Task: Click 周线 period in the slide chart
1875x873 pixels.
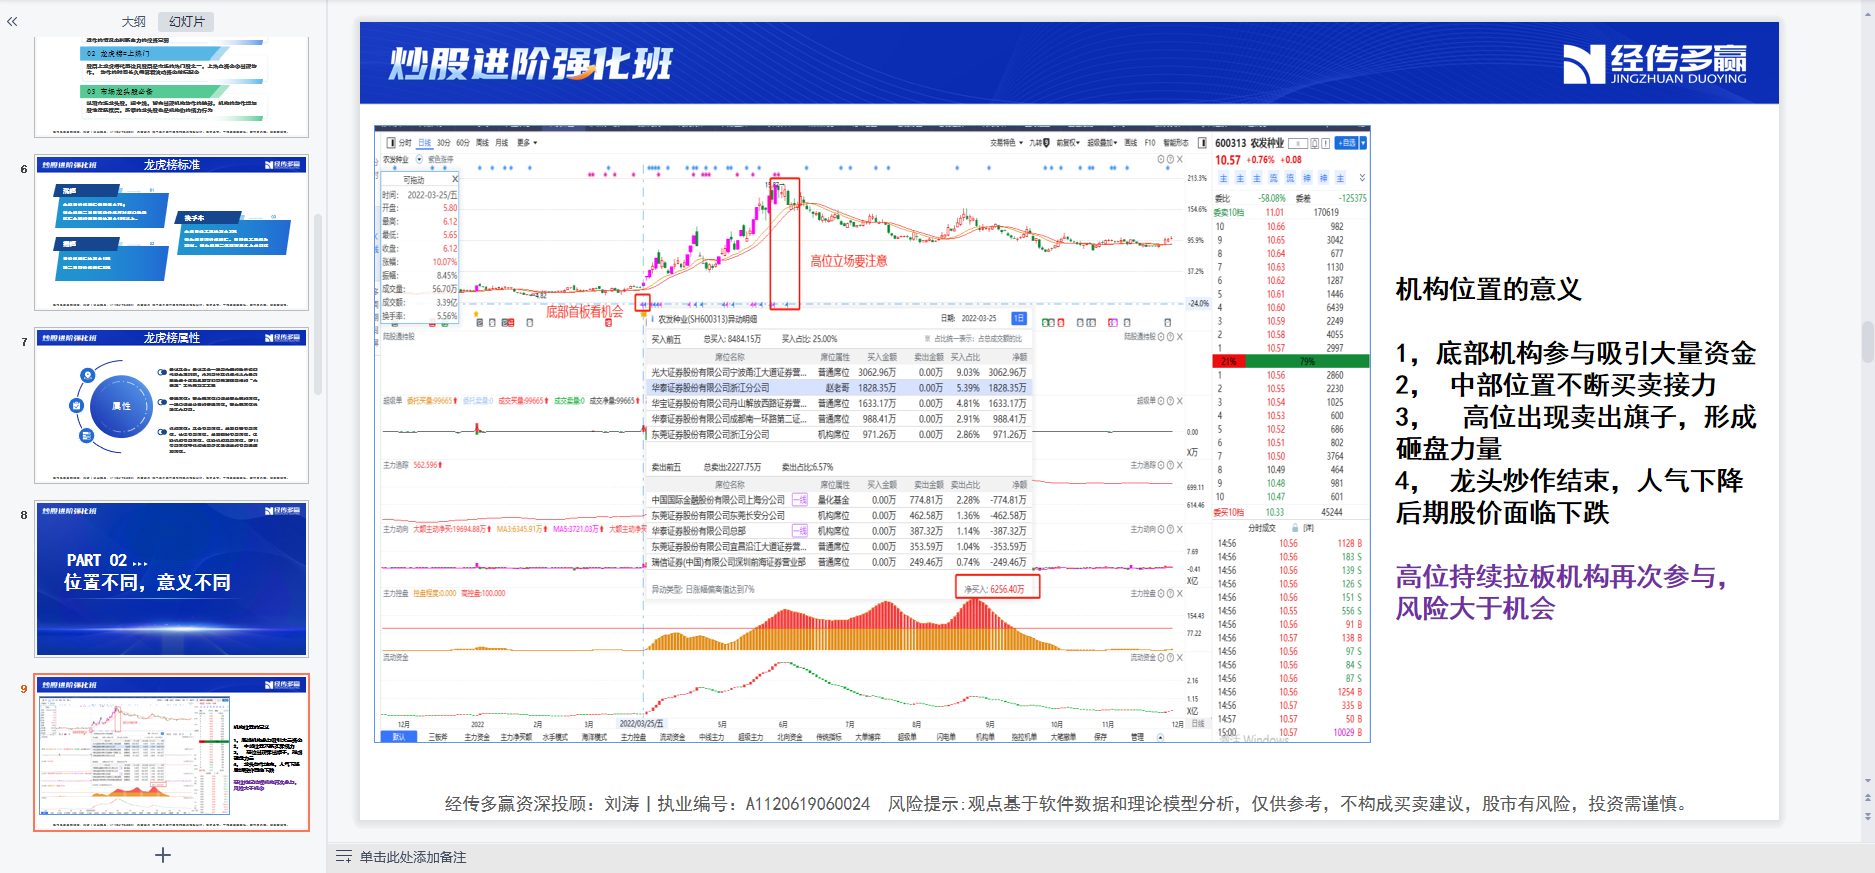Action: [x=482, y=143]
